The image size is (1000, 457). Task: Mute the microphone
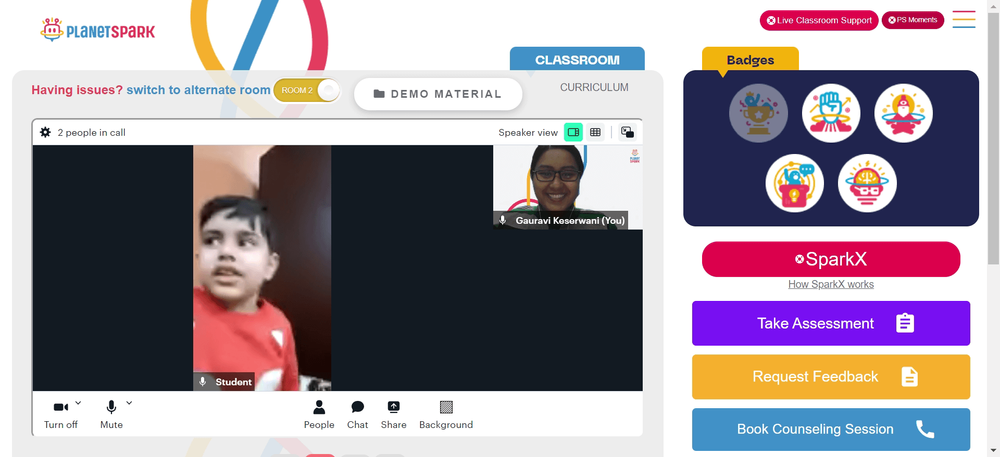pos(111,414)
